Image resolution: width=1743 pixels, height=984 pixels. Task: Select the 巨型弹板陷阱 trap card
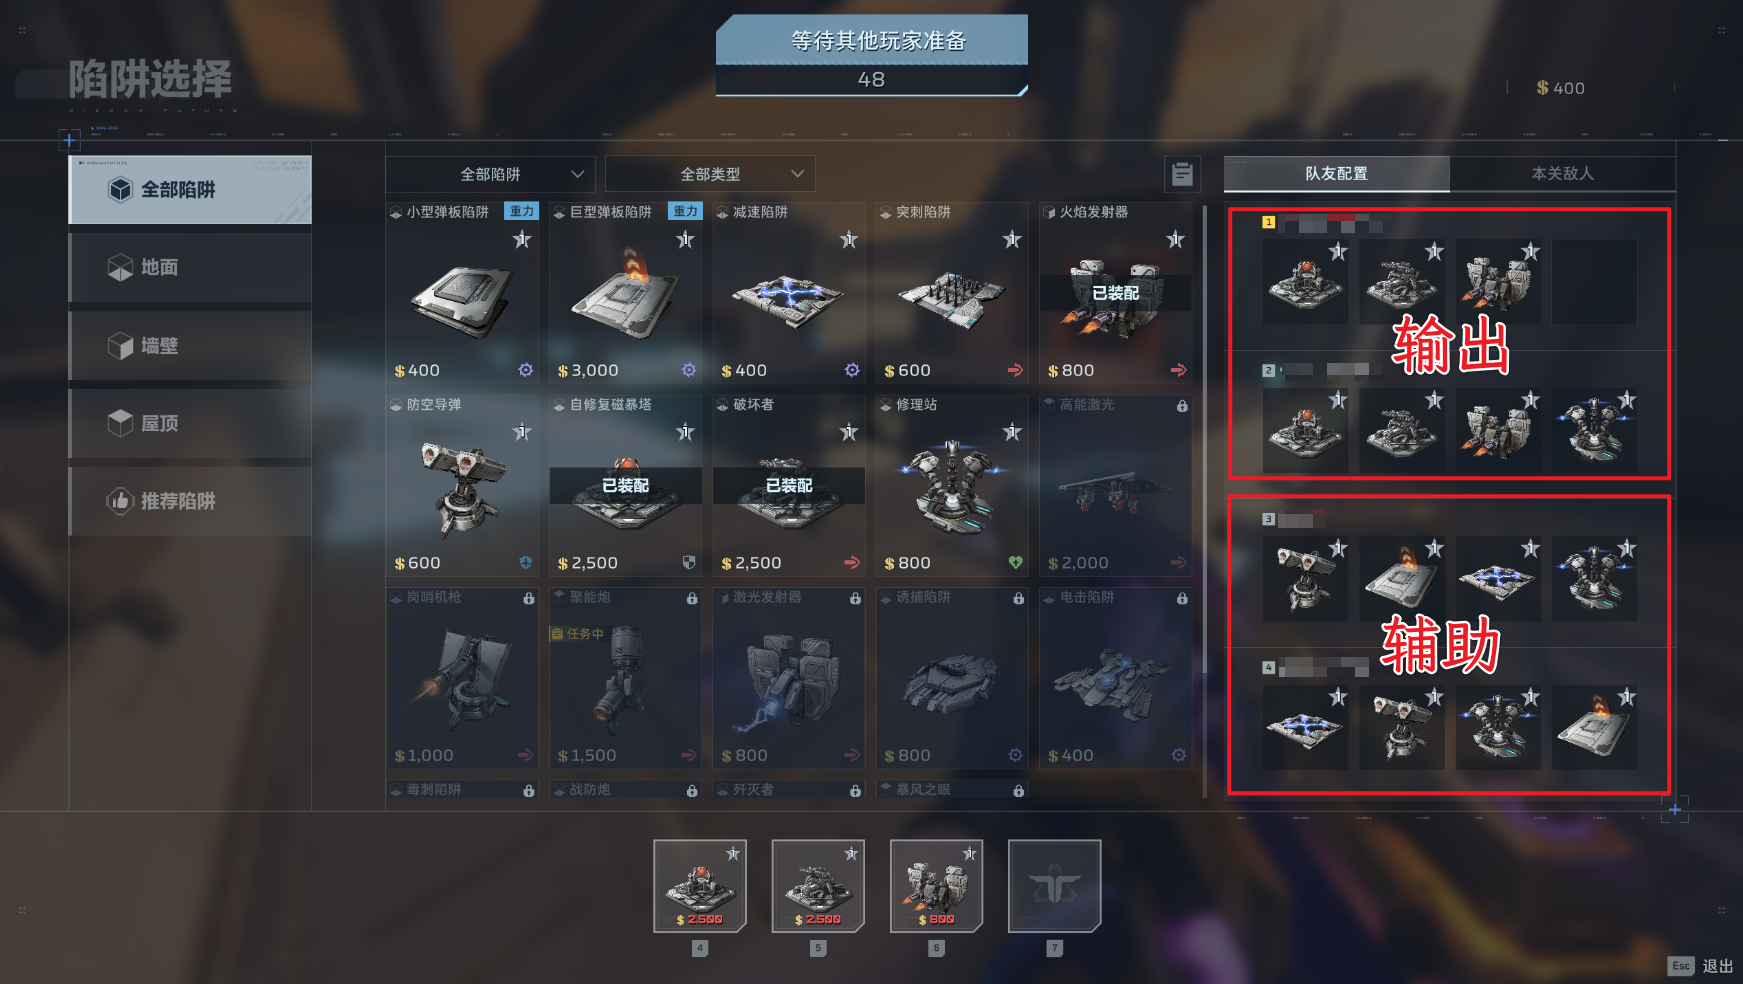pos(626,293)
